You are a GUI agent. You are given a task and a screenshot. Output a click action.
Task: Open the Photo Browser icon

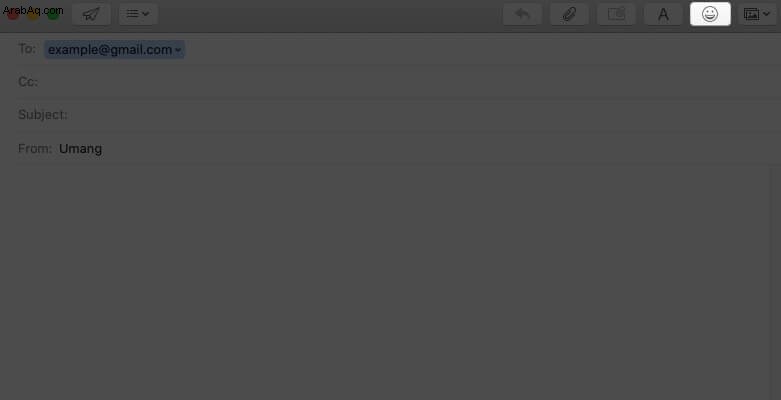click(x=751, y=14)
